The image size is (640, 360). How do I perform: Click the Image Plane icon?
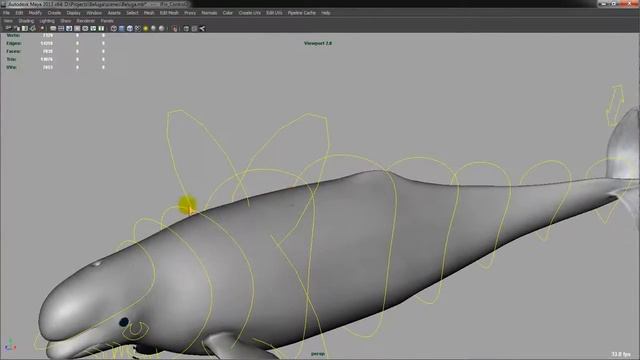[33, 29]
